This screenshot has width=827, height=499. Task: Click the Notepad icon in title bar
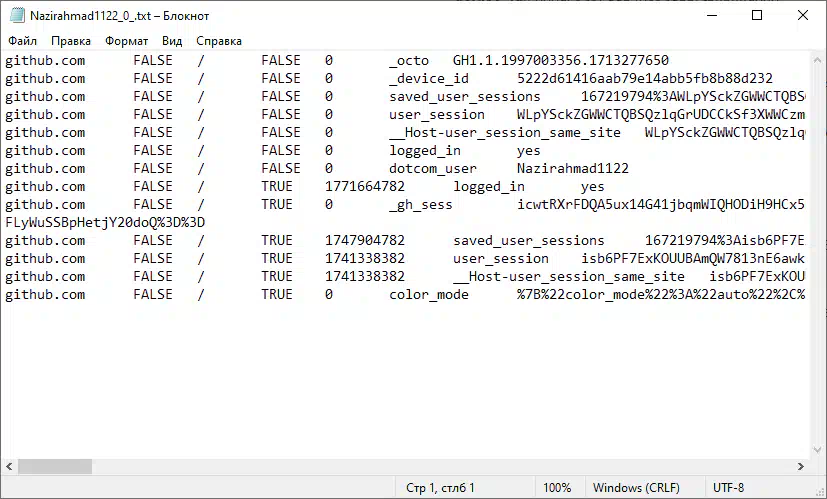pyautogui.click(x=17, y=16)
